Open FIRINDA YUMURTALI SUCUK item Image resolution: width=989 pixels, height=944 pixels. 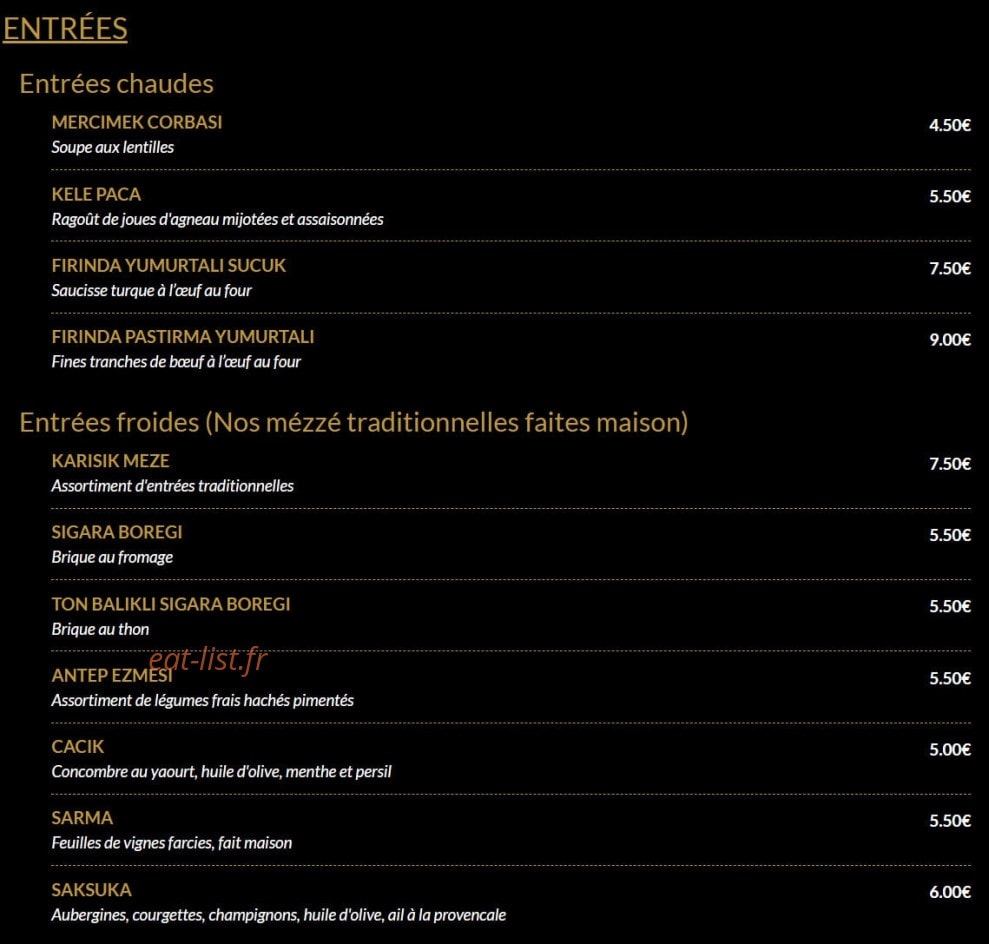click(168, 265)
